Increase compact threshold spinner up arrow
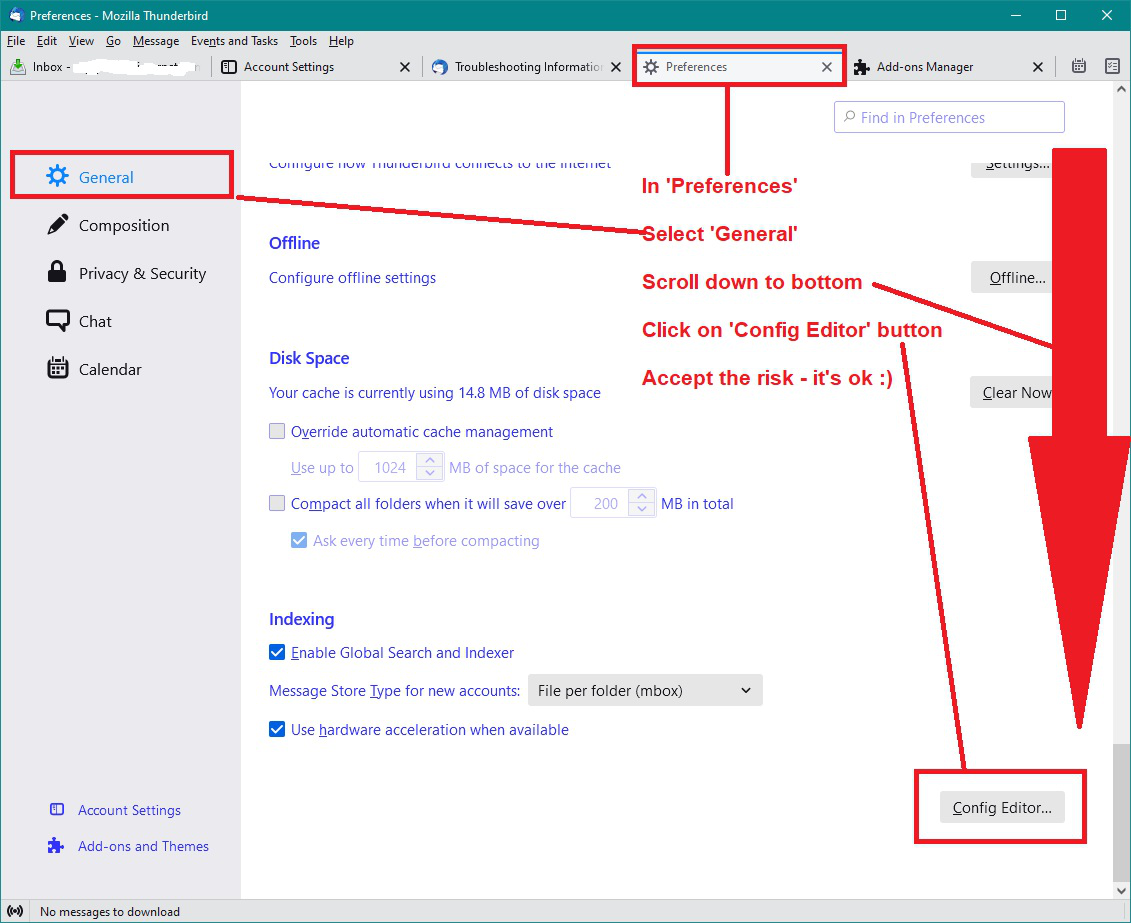 tap(641, 496)
